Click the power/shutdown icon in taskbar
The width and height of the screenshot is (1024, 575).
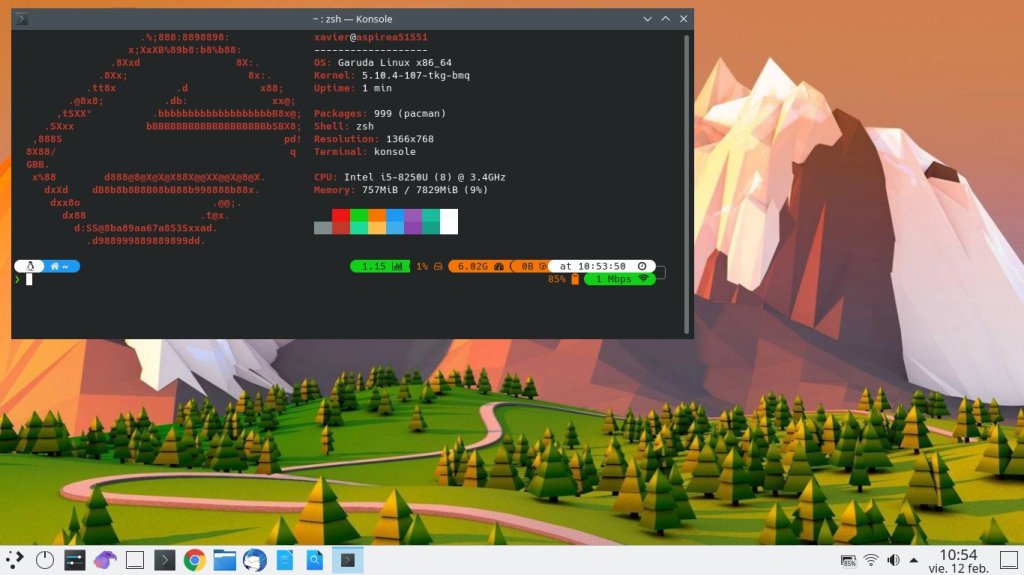coord(45,560)
